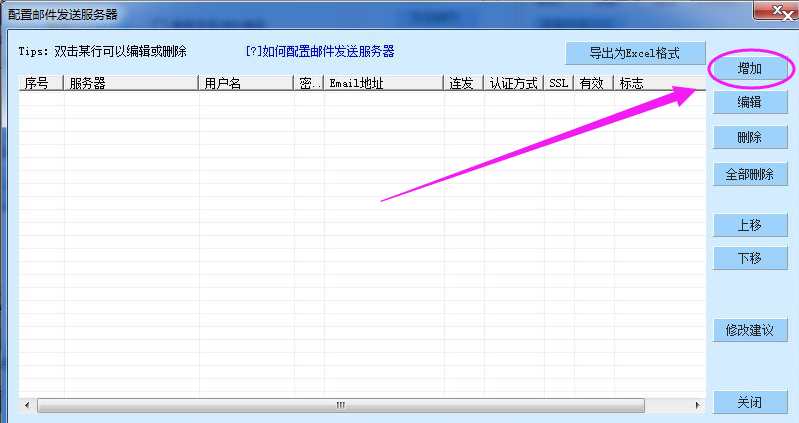The width and height of the screenshot is (799, 423).
Task: Click the horizontal scrollbar thumb
Action: coord(341,406)
